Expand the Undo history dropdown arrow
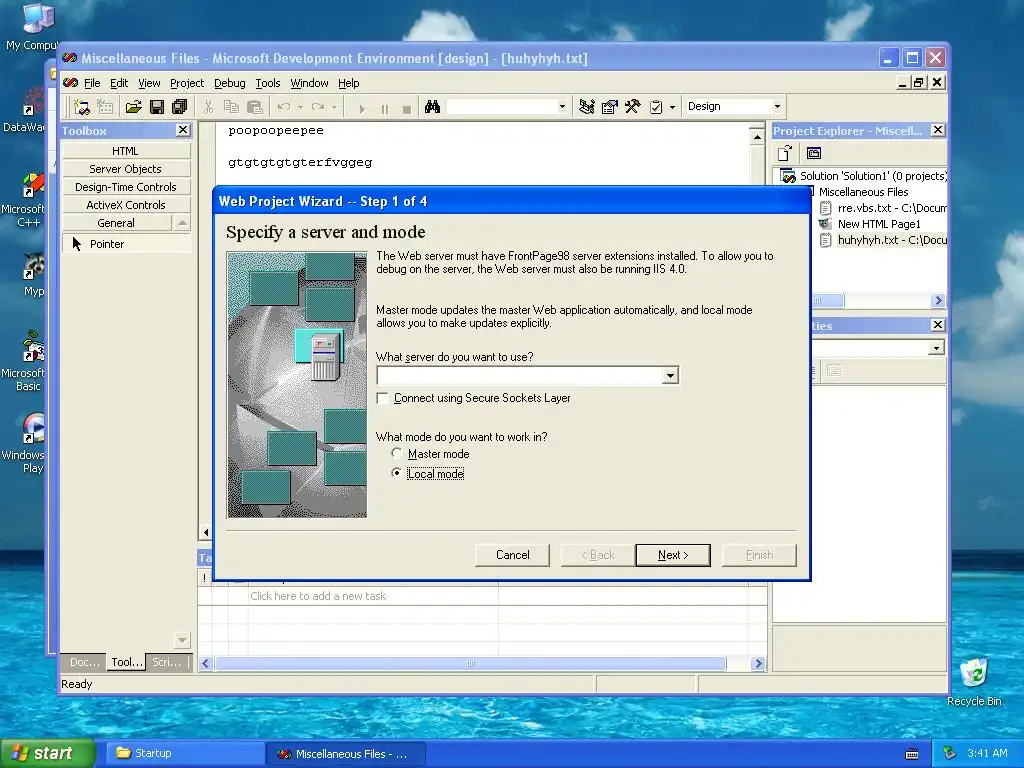 (300, 107)
